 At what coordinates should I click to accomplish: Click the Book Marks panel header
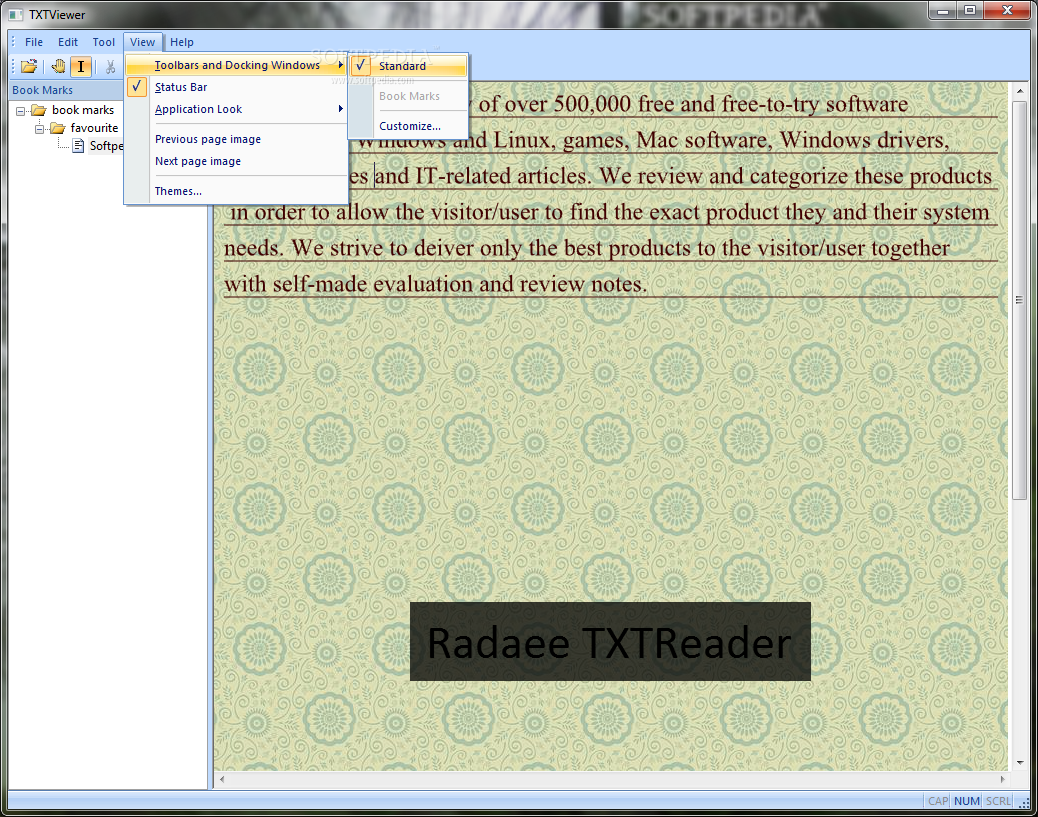pos(66,90)
